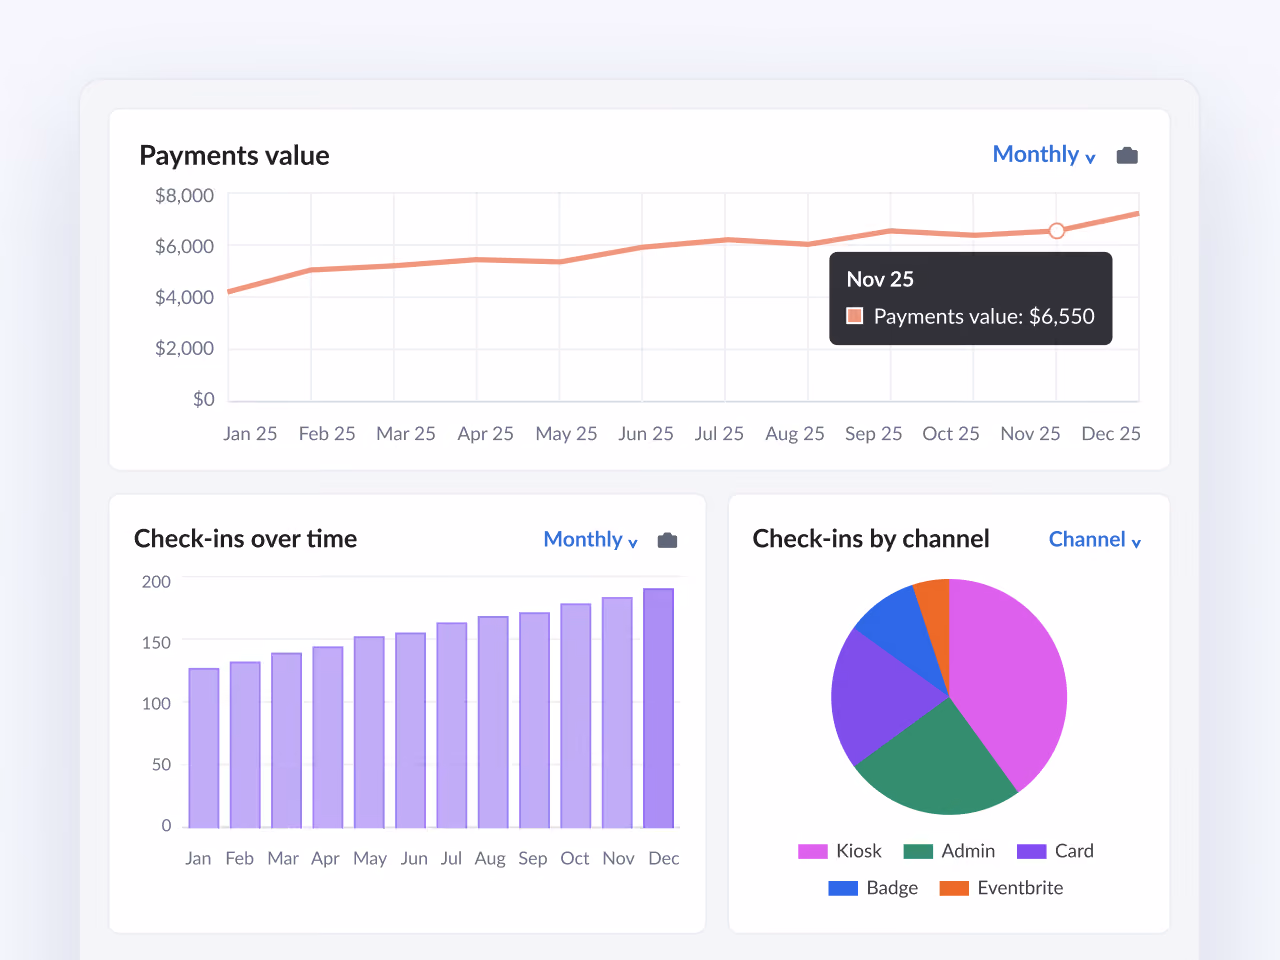
Task: Click the Sep bar in check-ins chart
Action: [x=535, y=720]
